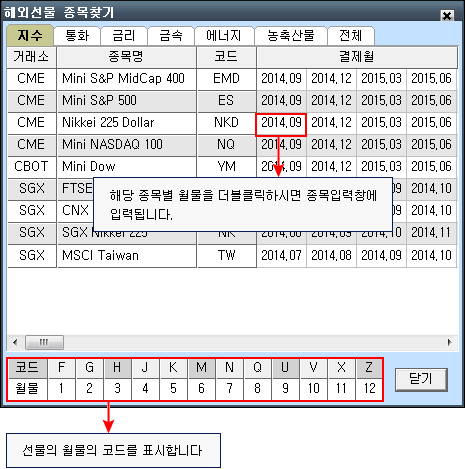Click the 거래소 column header
Viewport: 465px width, 469px height.
click(31, 57)
